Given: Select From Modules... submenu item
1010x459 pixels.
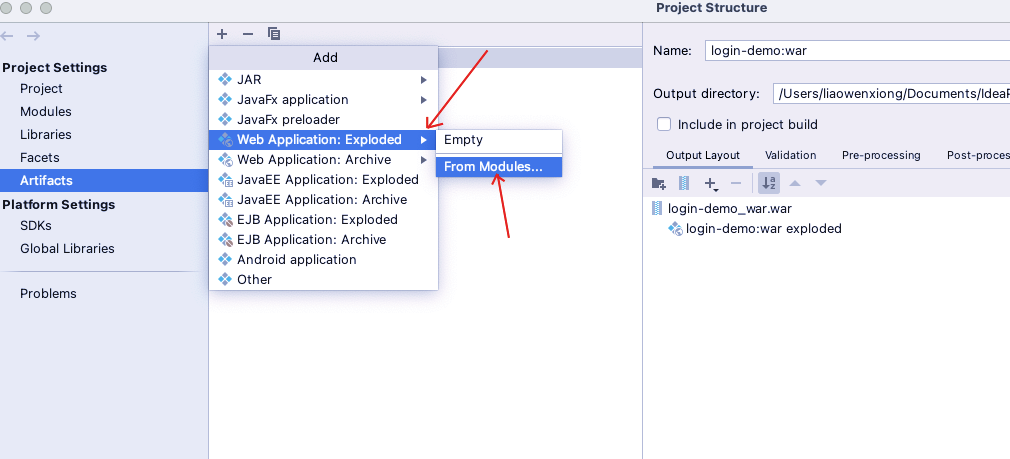Looking at the screenshot, I should (499, 167).
